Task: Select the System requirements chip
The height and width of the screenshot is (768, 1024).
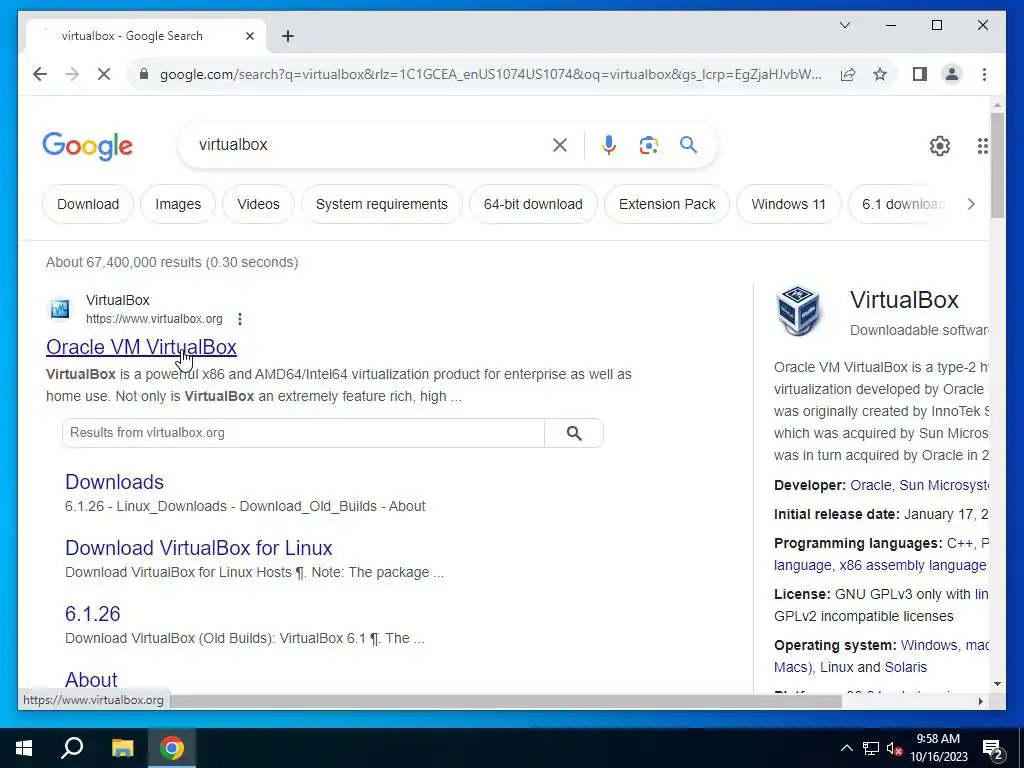Action: tap(381, 204)
